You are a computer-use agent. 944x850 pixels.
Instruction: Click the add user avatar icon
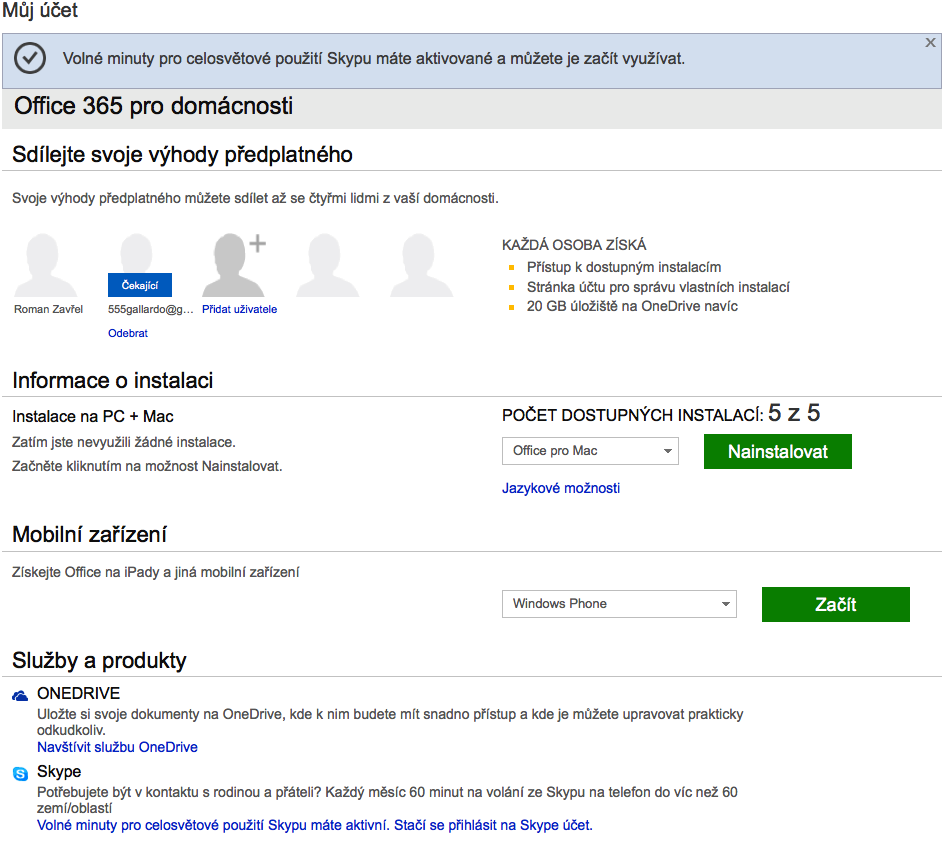pos(236,264)
